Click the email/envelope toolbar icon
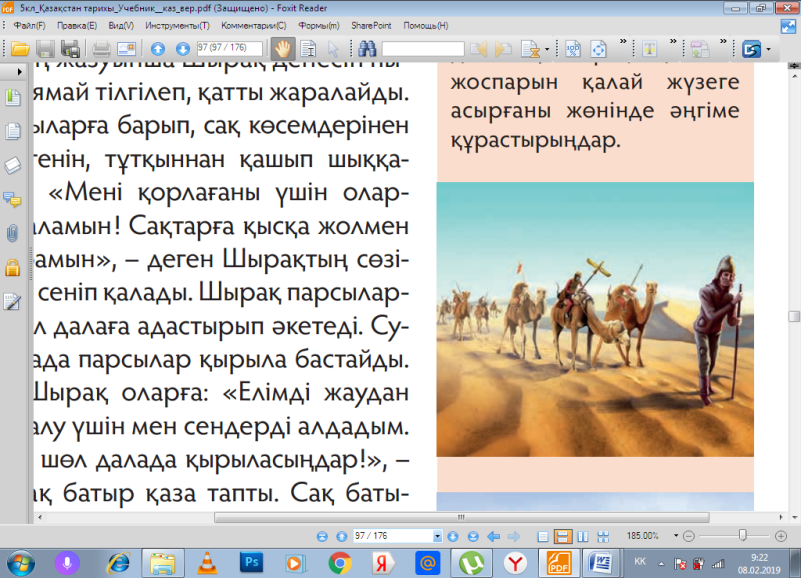Image resolution: width=801 pixels, height=578 pixels. (126, 49)
